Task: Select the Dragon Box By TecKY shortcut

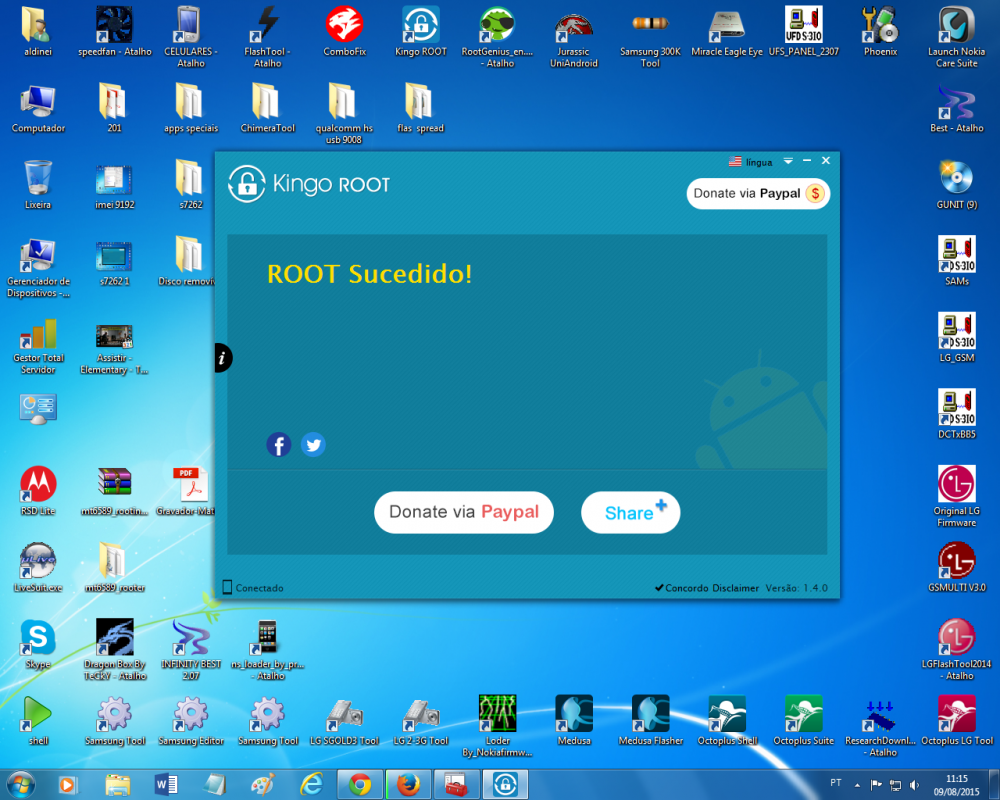Action: click(x=115, y=649)
